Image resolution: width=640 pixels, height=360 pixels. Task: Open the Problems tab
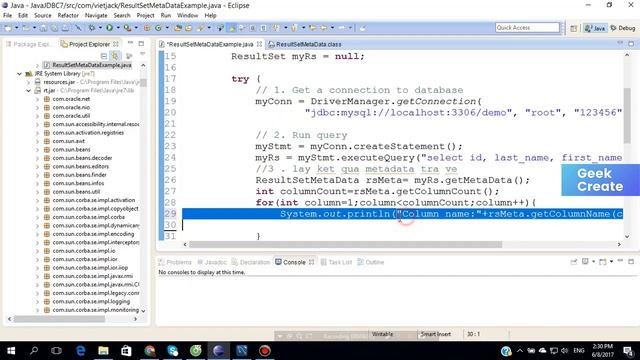[x=175, y=262]
